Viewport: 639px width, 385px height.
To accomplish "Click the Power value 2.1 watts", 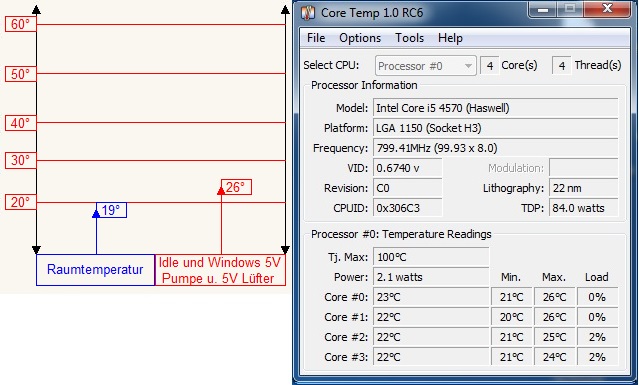I will (431, 277).
